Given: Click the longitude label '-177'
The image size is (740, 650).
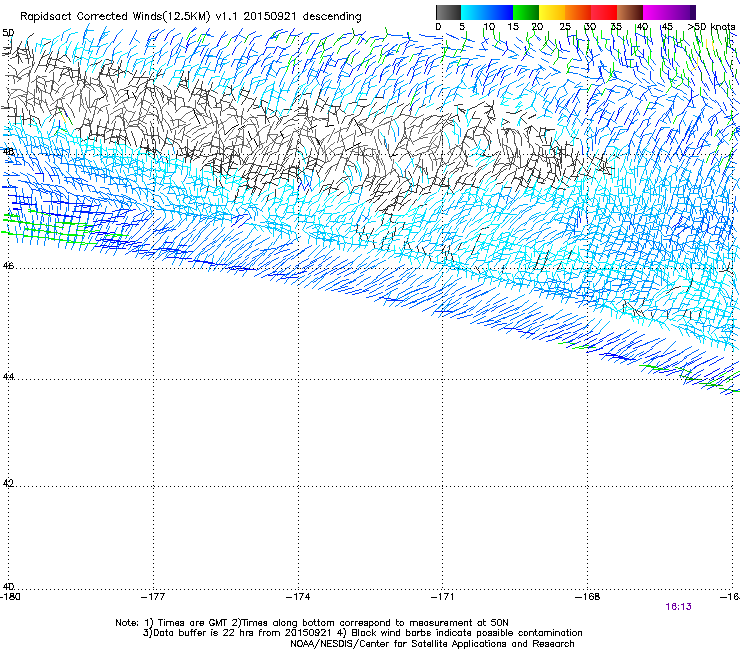Looking at the screenshot, I should pyautogui.click(x=154, y=597).
